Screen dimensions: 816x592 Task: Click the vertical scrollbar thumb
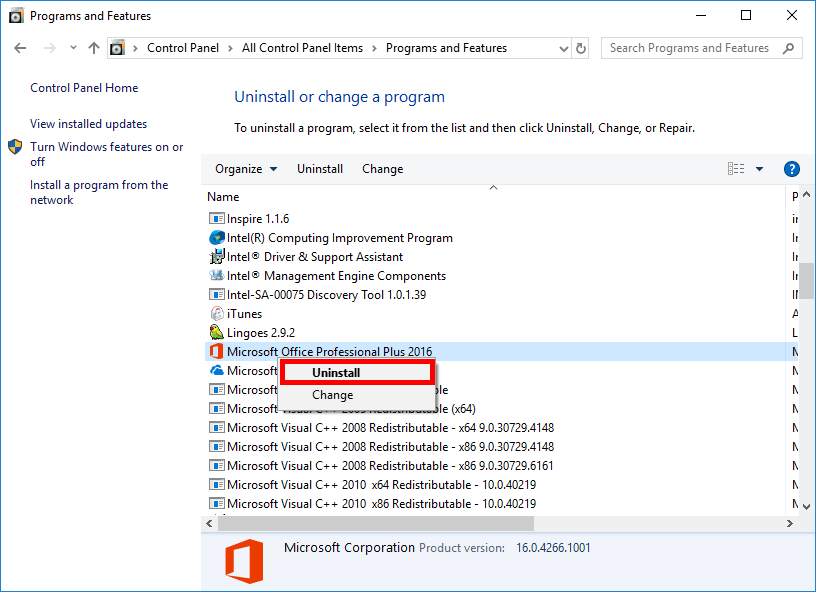[807, 280]
